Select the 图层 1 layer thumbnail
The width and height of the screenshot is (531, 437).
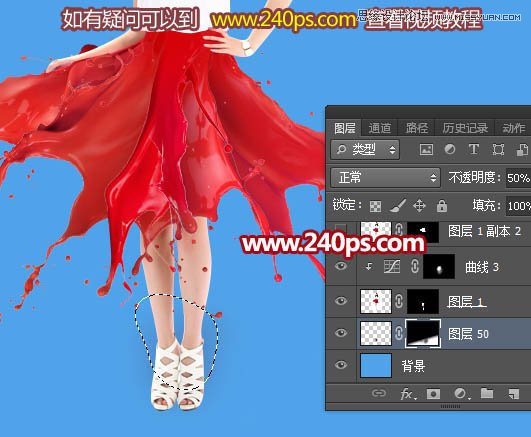coord(376,301)
